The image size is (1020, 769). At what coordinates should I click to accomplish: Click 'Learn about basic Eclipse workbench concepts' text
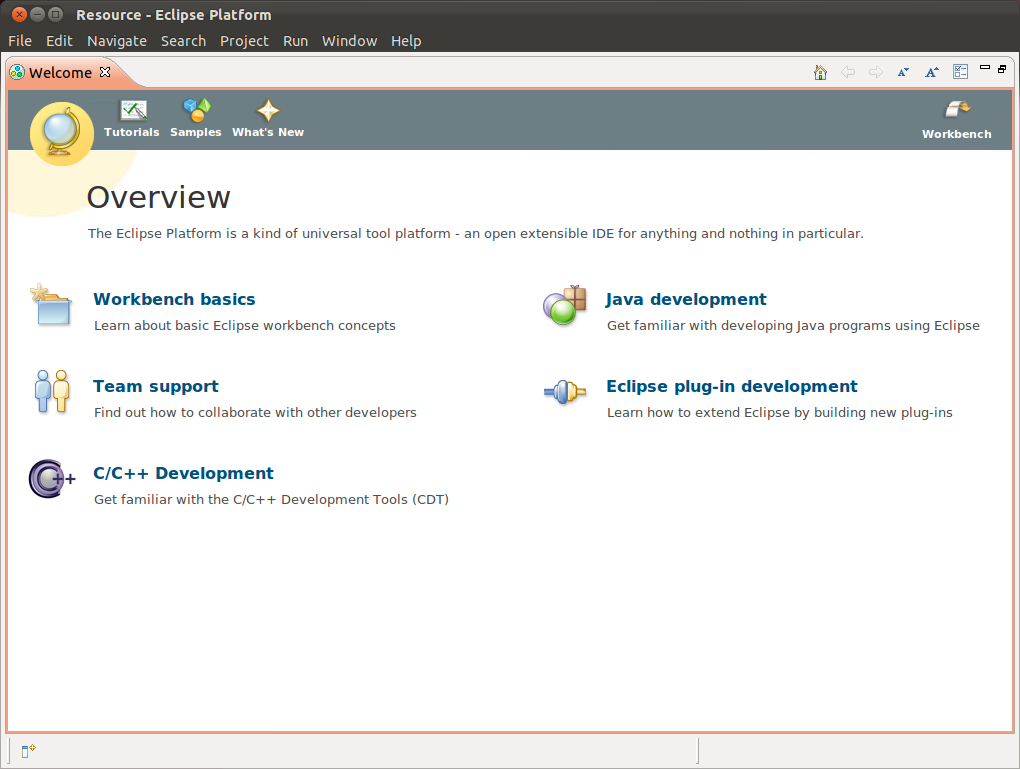point(245,325)
